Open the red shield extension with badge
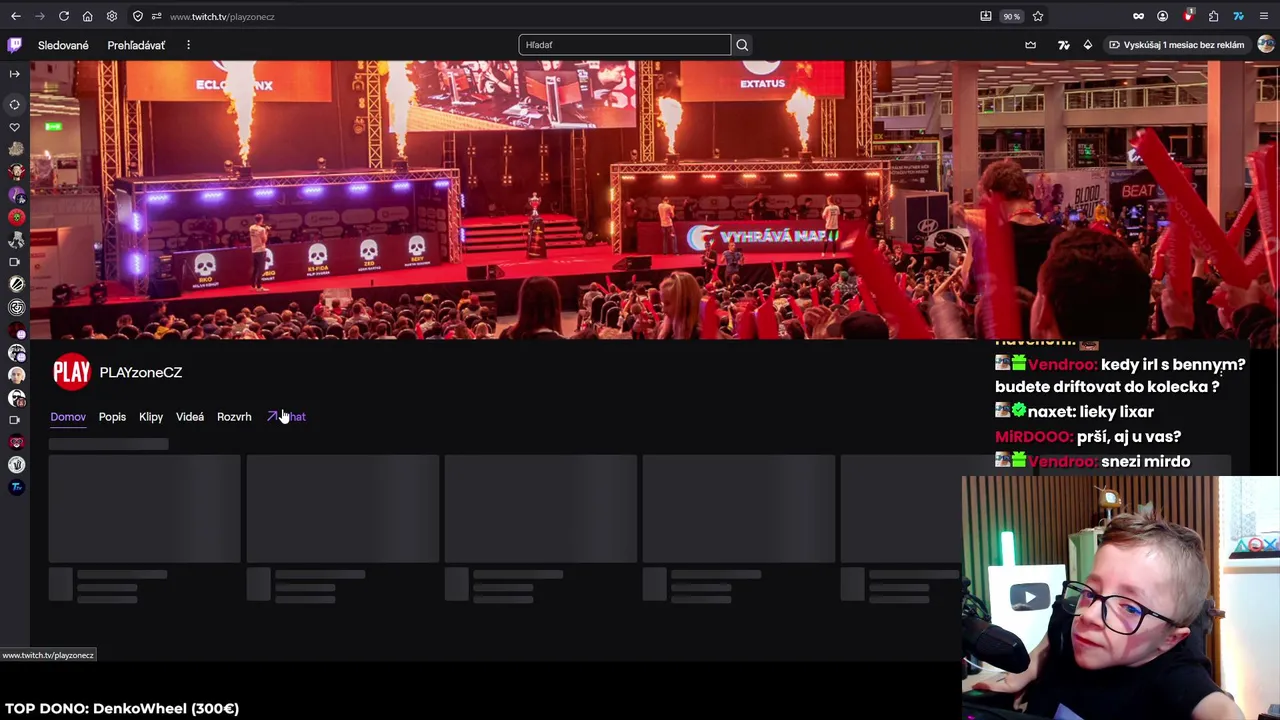This screenshot has width=1280, height=720. pos(1188,16)
